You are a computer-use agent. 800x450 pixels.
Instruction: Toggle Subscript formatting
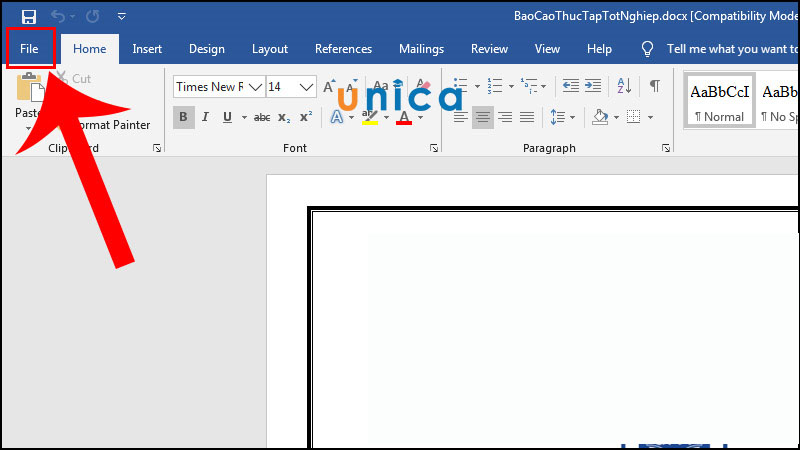click(x=284, y=118)
